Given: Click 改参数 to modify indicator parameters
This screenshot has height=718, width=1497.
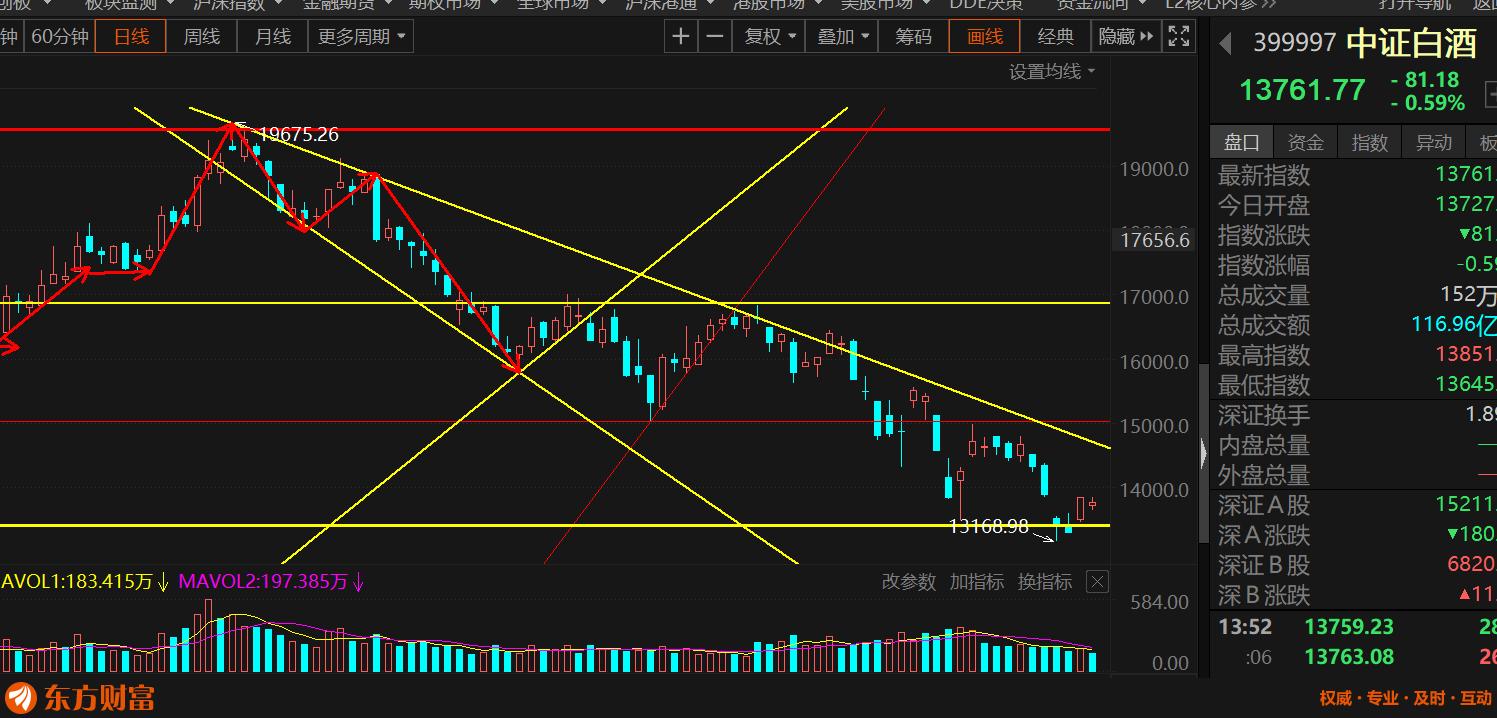Looking at the screenshot, I should [x=908, y=582].
